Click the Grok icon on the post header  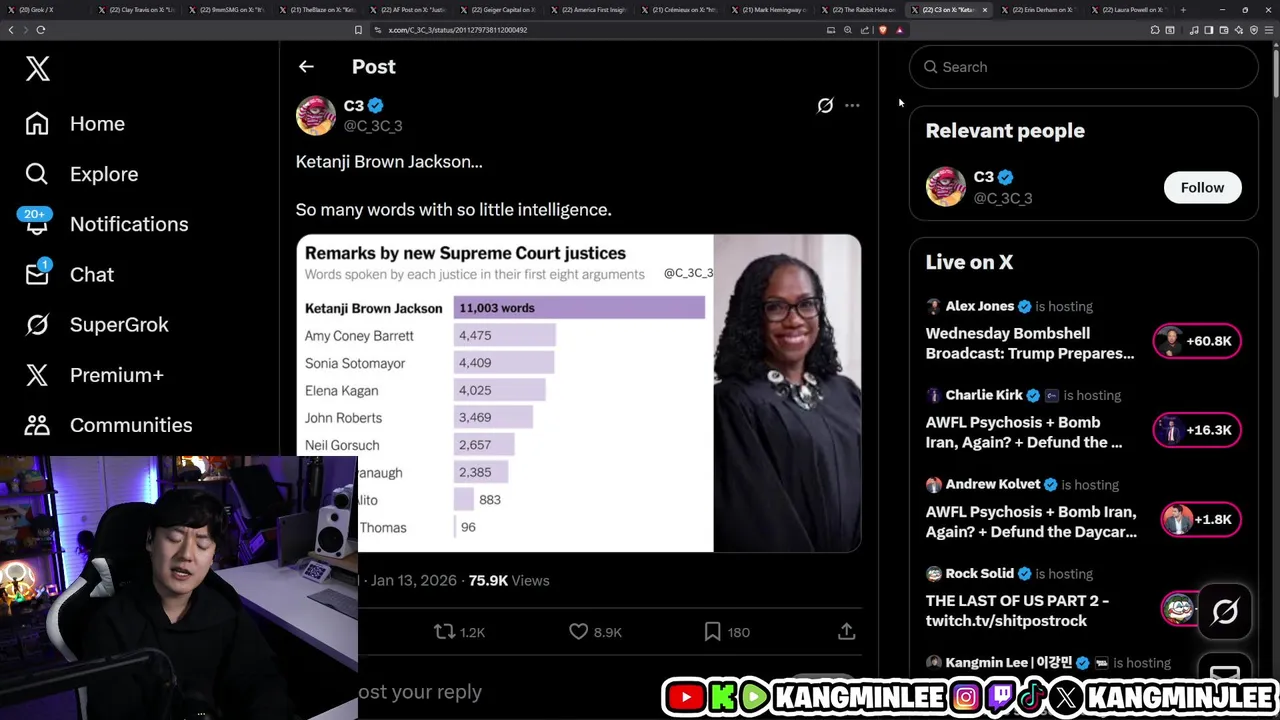(825, 105)
